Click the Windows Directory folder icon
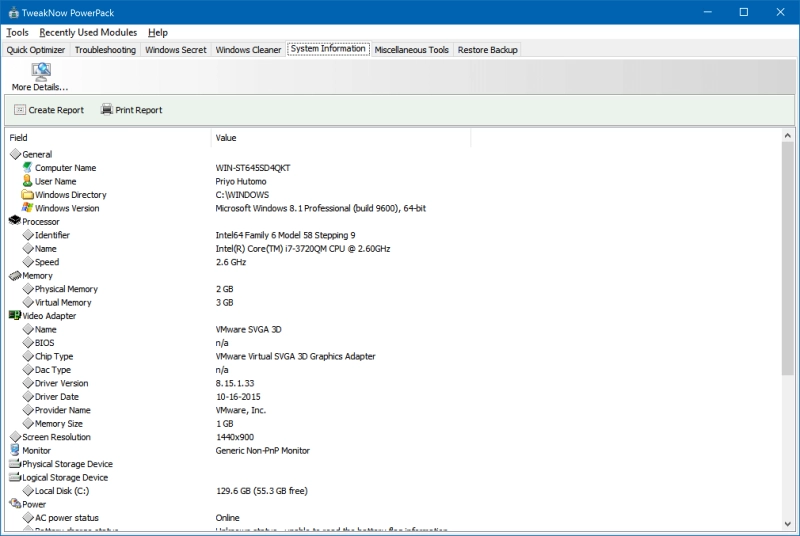This screenshot has width=800, height=536. [x=28, y=194]
